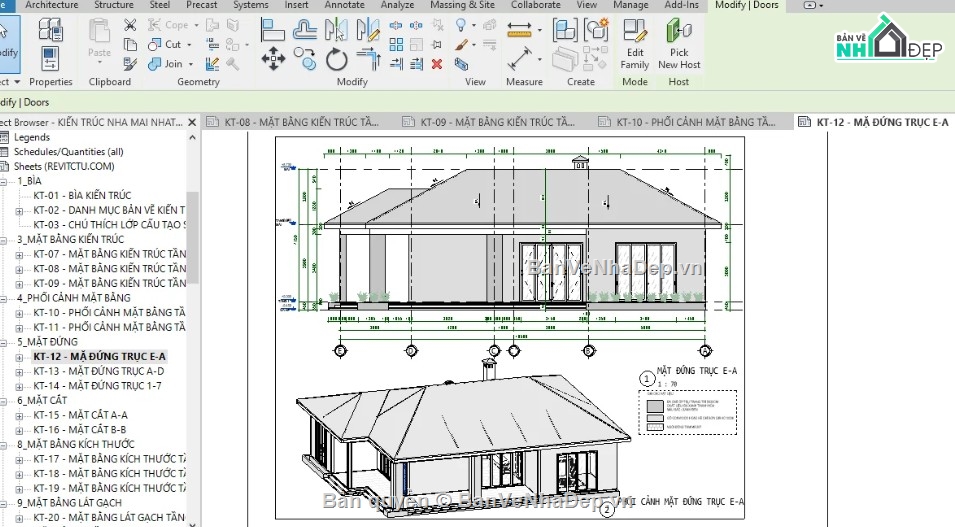Open the Annotate ribbon tab
The width and height of the screenshot is (955, 527).
click(x=344, y=5)
